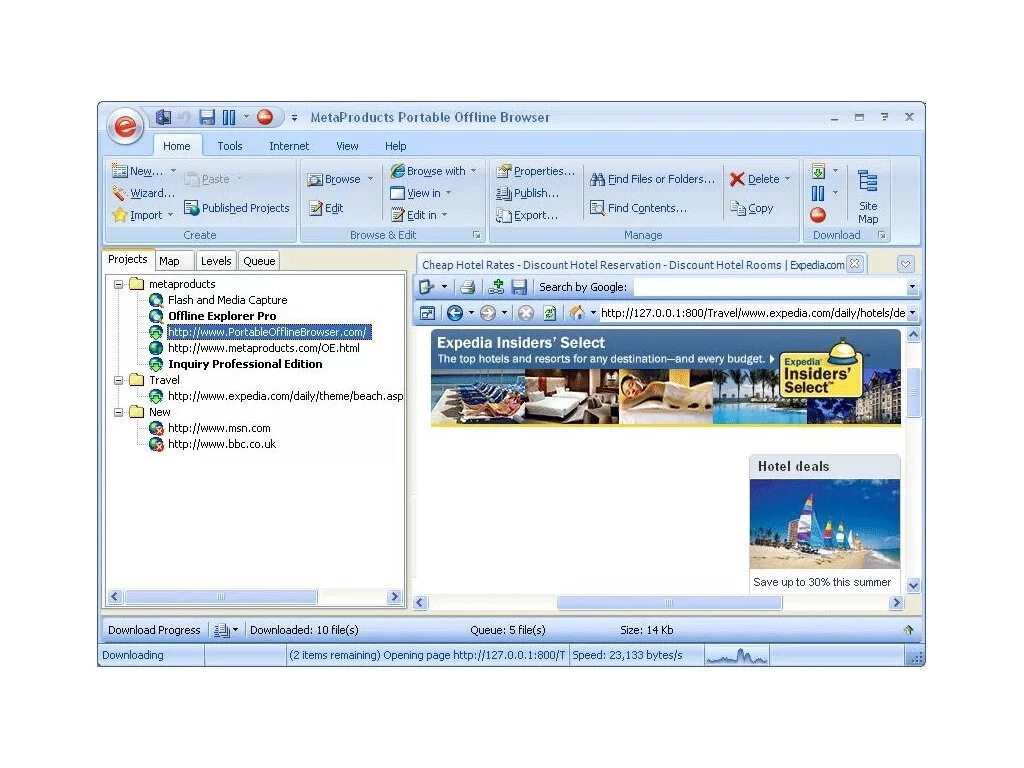The height and width of the screenshot is (768, 1024).
Task: Click the first quick access toolbar icon
Action: [x=163, y=117]
